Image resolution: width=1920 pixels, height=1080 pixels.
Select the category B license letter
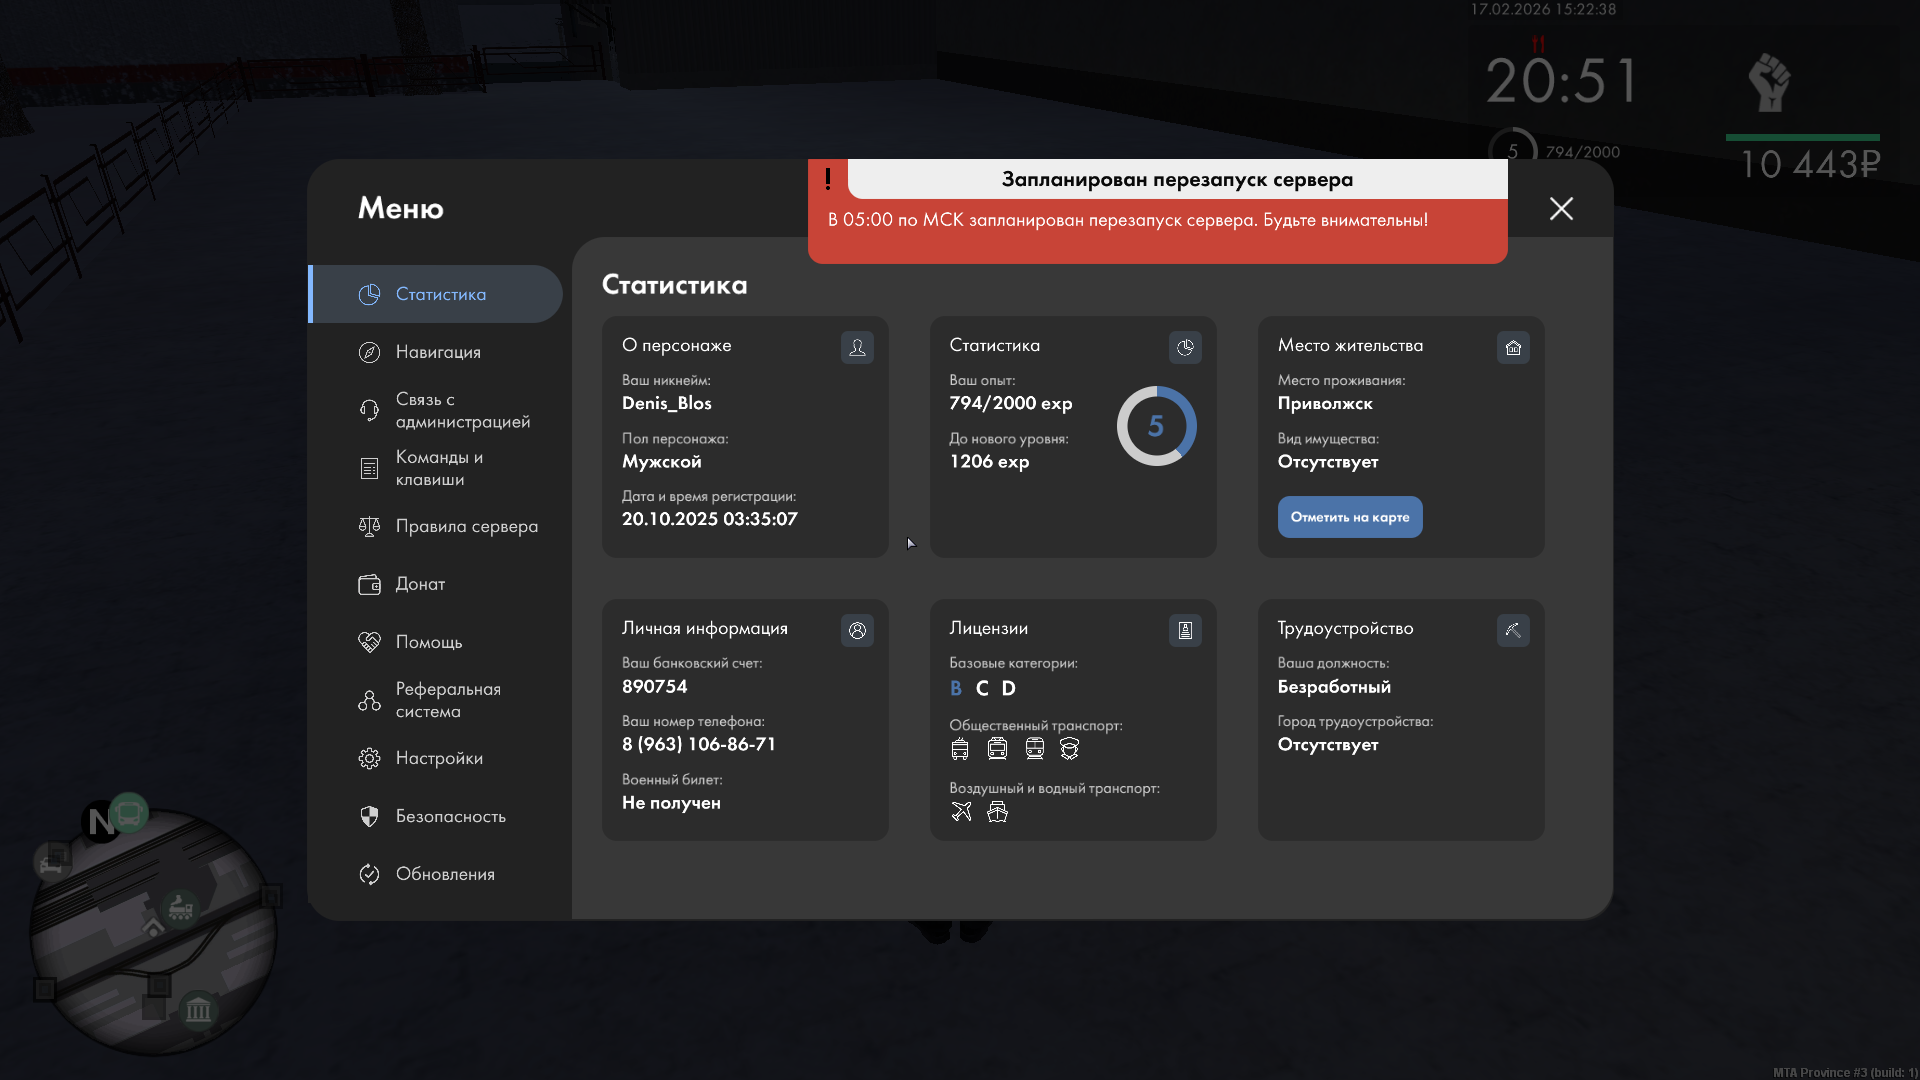[956, 688]
